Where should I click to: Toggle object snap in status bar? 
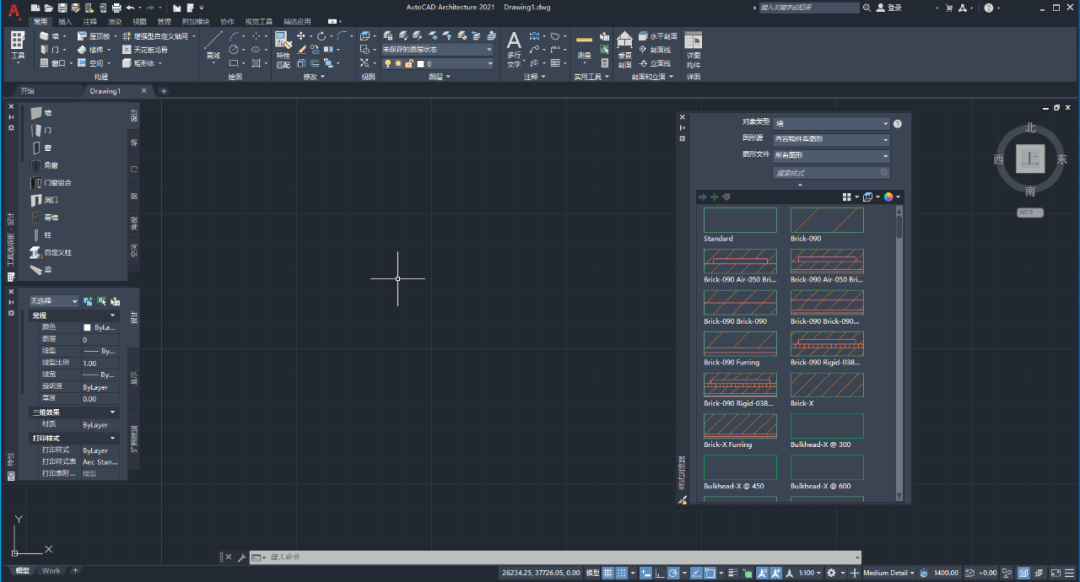point(710,573)
